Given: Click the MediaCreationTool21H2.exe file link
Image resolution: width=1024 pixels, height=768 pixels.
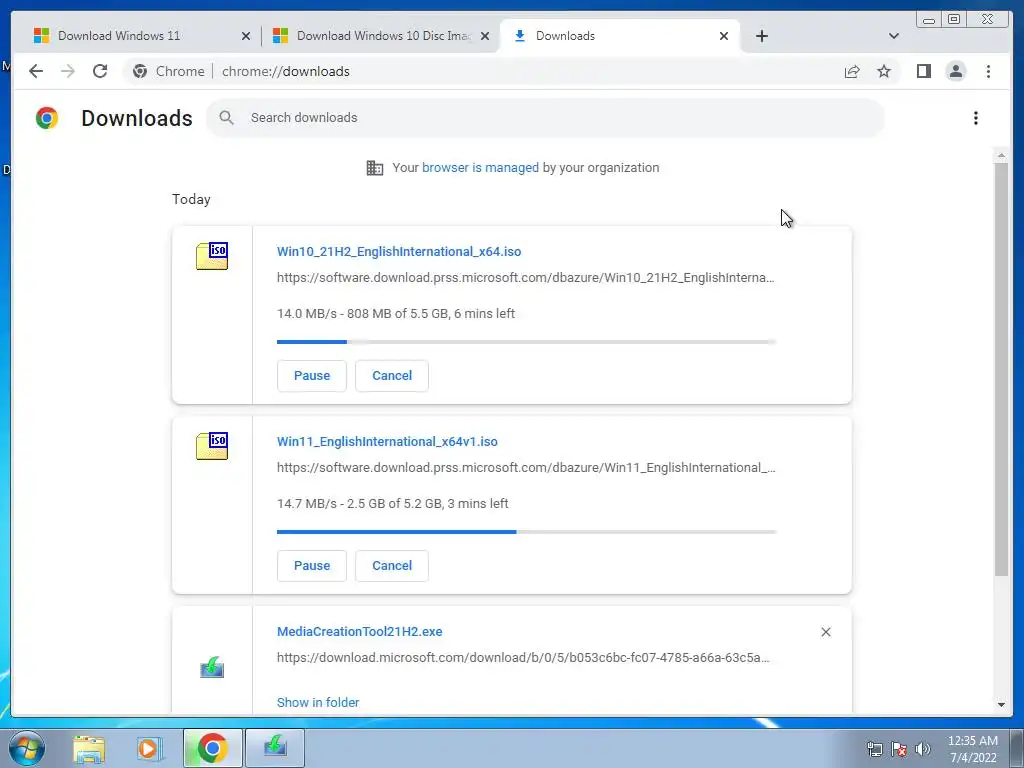Looking at the screenshot, I should (x=359, y=632).
